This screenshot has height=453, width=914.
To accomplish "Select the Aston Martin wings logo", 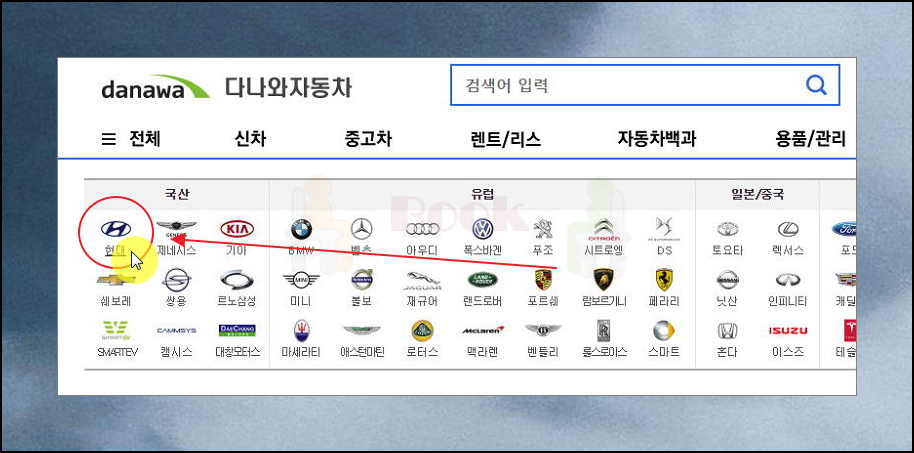I will point(361,331).
